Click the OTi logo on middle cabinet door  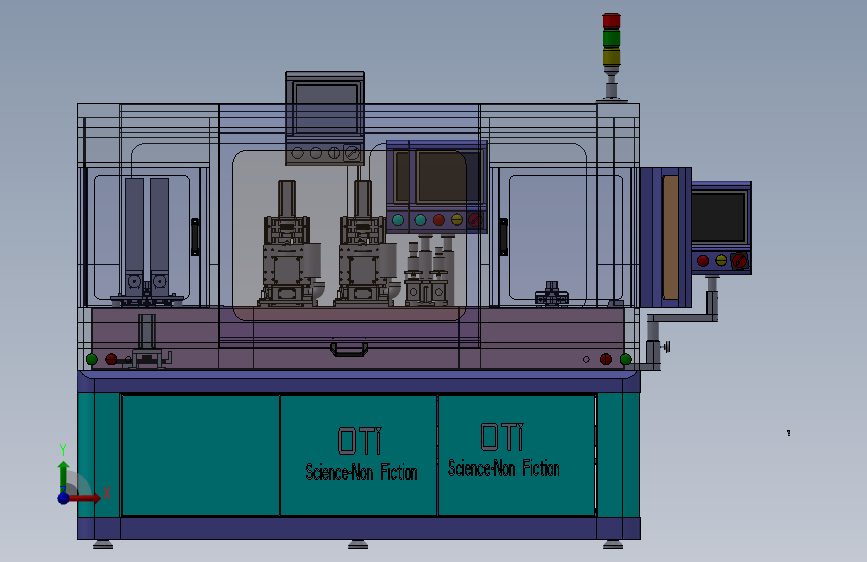(359, 441)
